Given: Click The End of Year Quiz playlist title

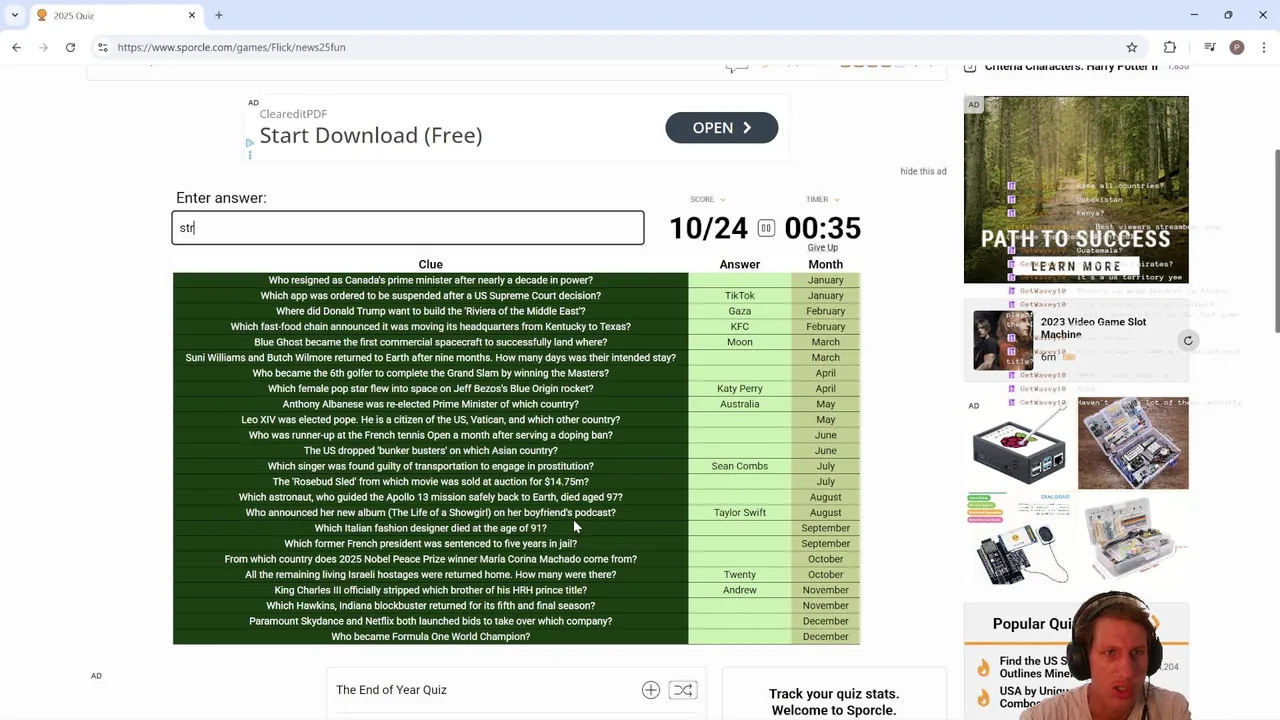Looking at the screenshot, I should (x=391, y=690).
